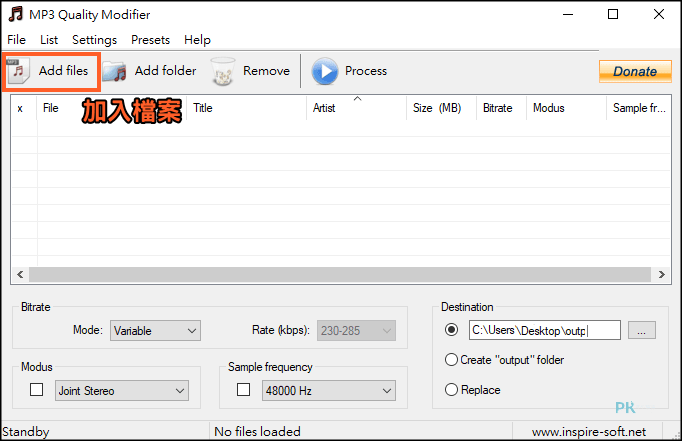
Task: Sort by the Modus column header
Action: click(x=566, y=108)
